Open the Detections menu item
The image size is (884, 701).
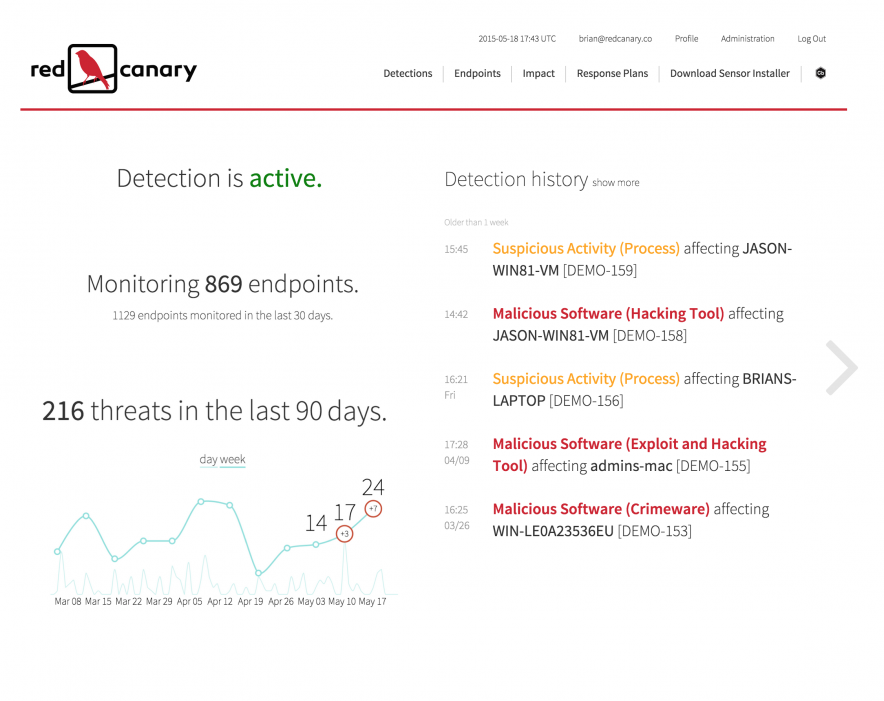(408, 73)
